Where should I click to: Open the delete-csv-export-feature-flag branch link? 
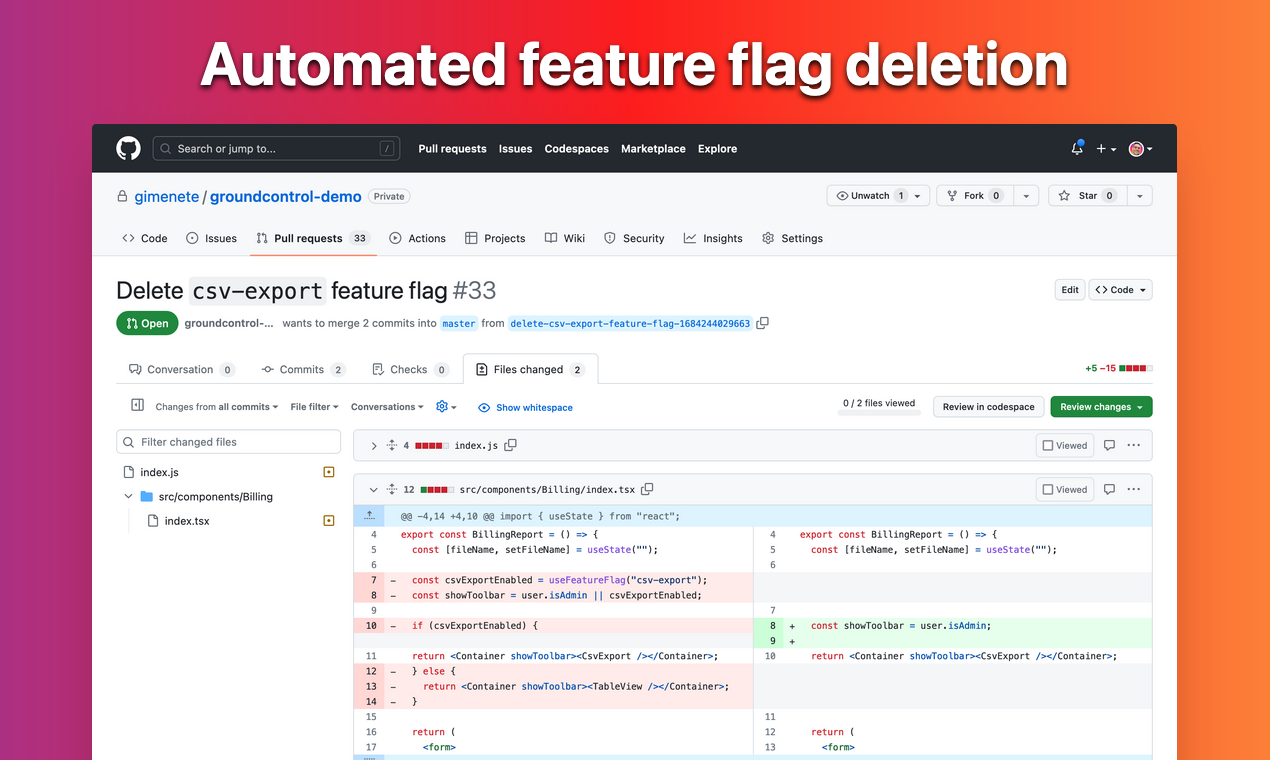tap(630, 324)
